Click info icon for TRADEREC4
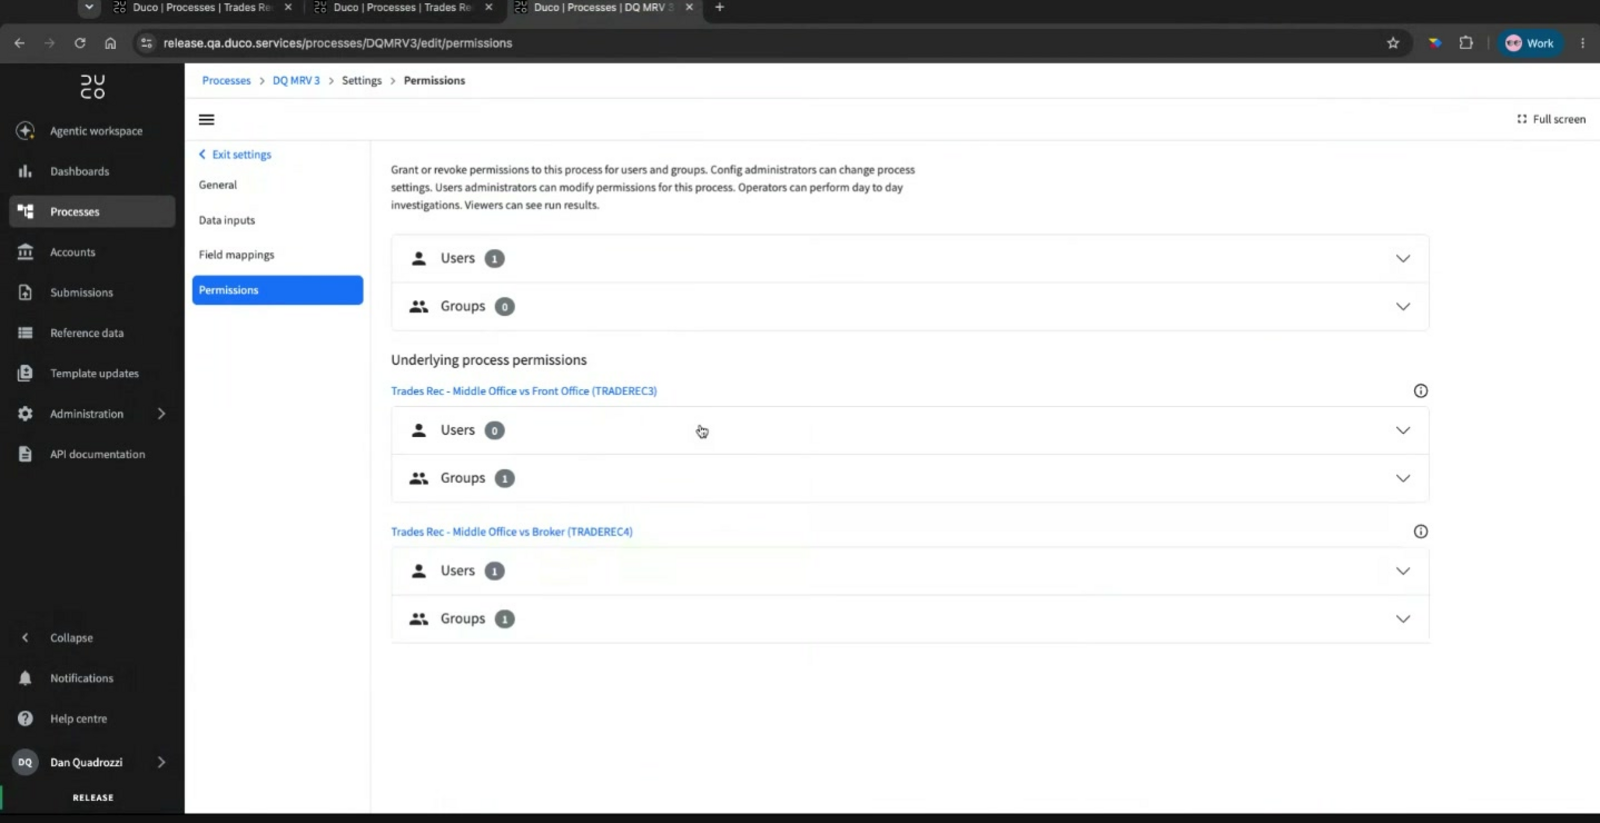 (1420, 532)
